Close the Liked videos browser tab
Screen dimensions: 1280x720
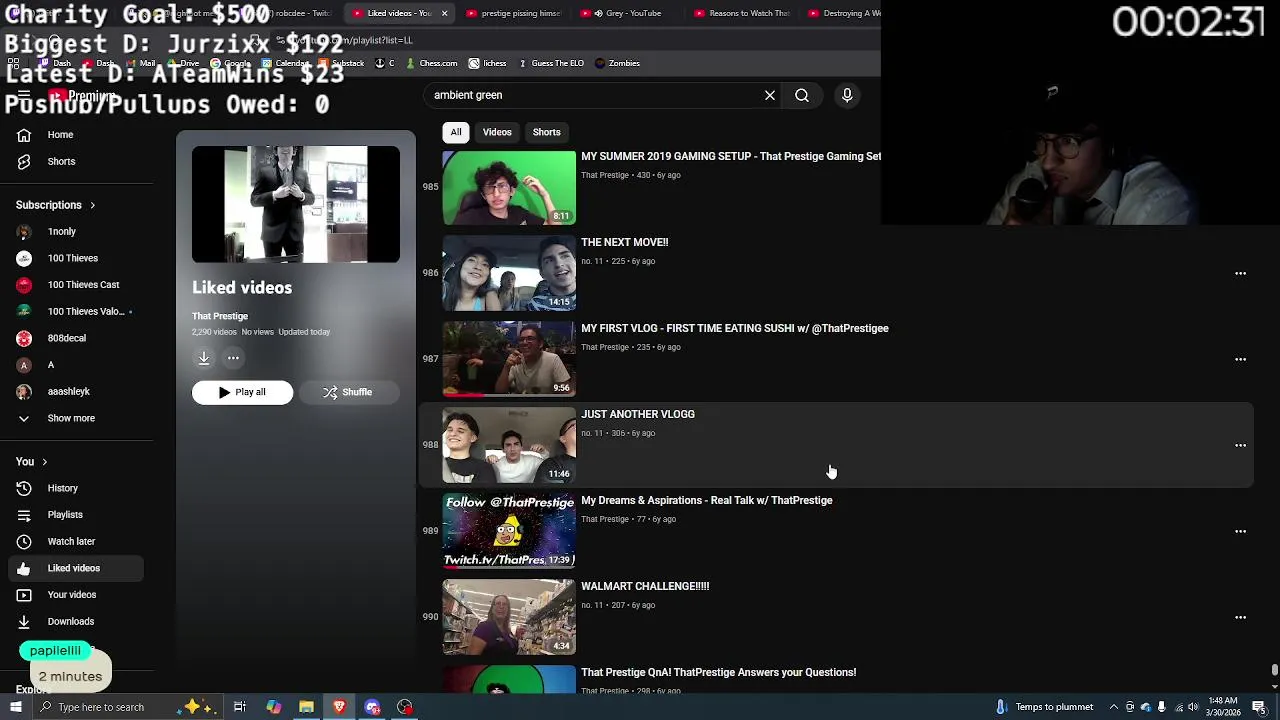[444, 13]
